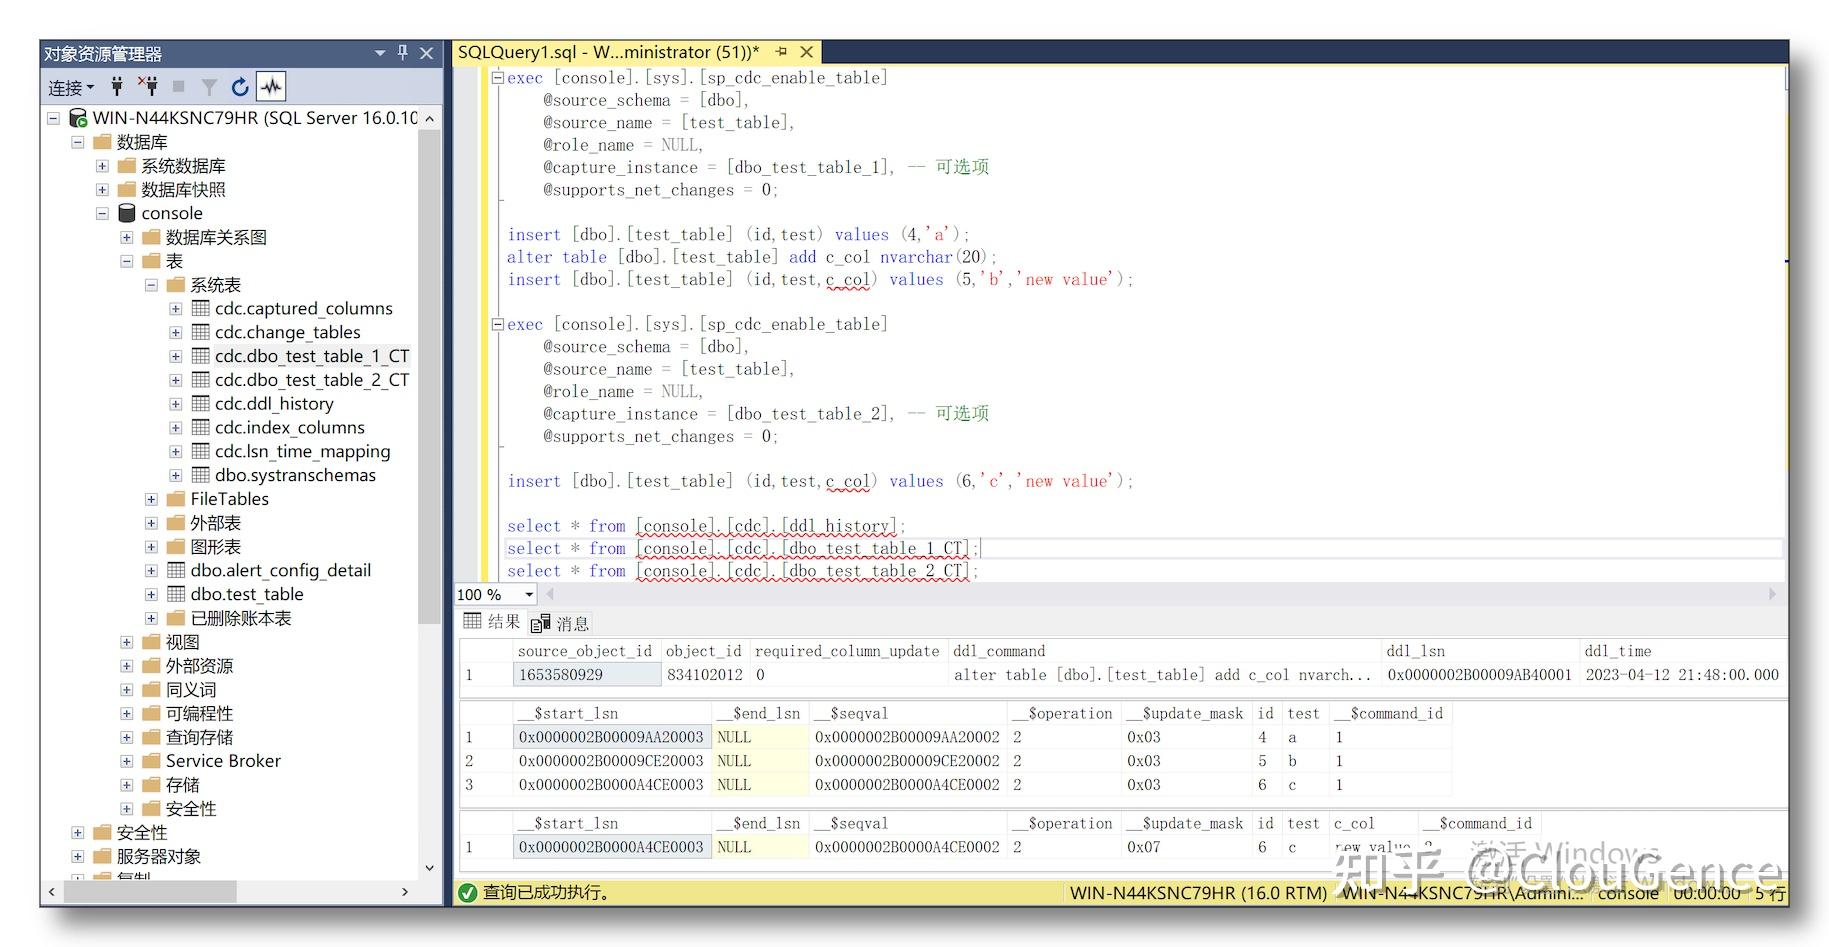1829x947 pixels.
Task: Click the Filter icon in Object Explorer toolbar
Action: pos(208,87)
